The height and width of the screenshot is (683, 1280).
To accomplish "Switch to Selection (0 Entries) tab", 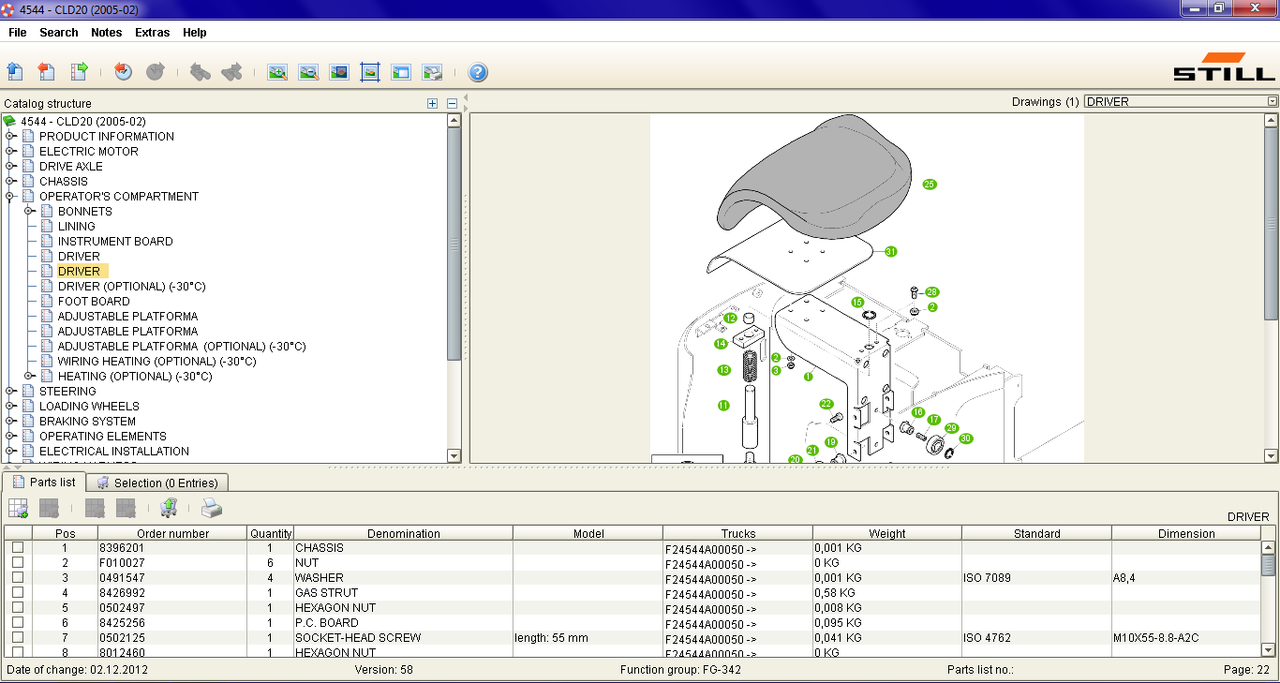I will pos(158,483).
